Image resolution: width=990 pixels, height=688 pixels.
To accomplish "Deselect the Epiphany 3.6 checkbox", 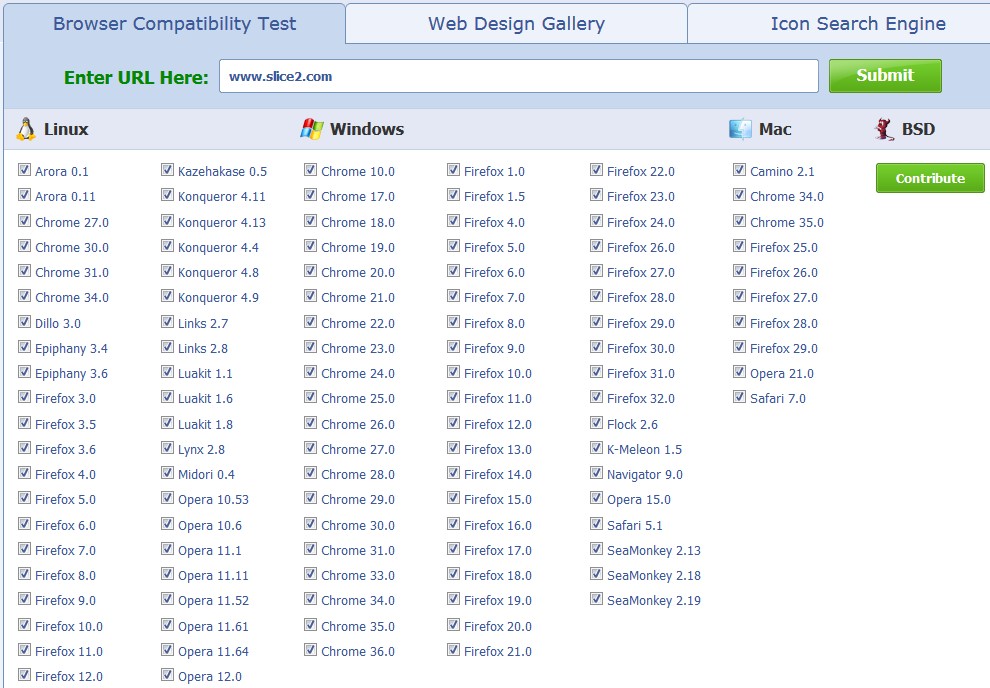I will click(25, 372).
